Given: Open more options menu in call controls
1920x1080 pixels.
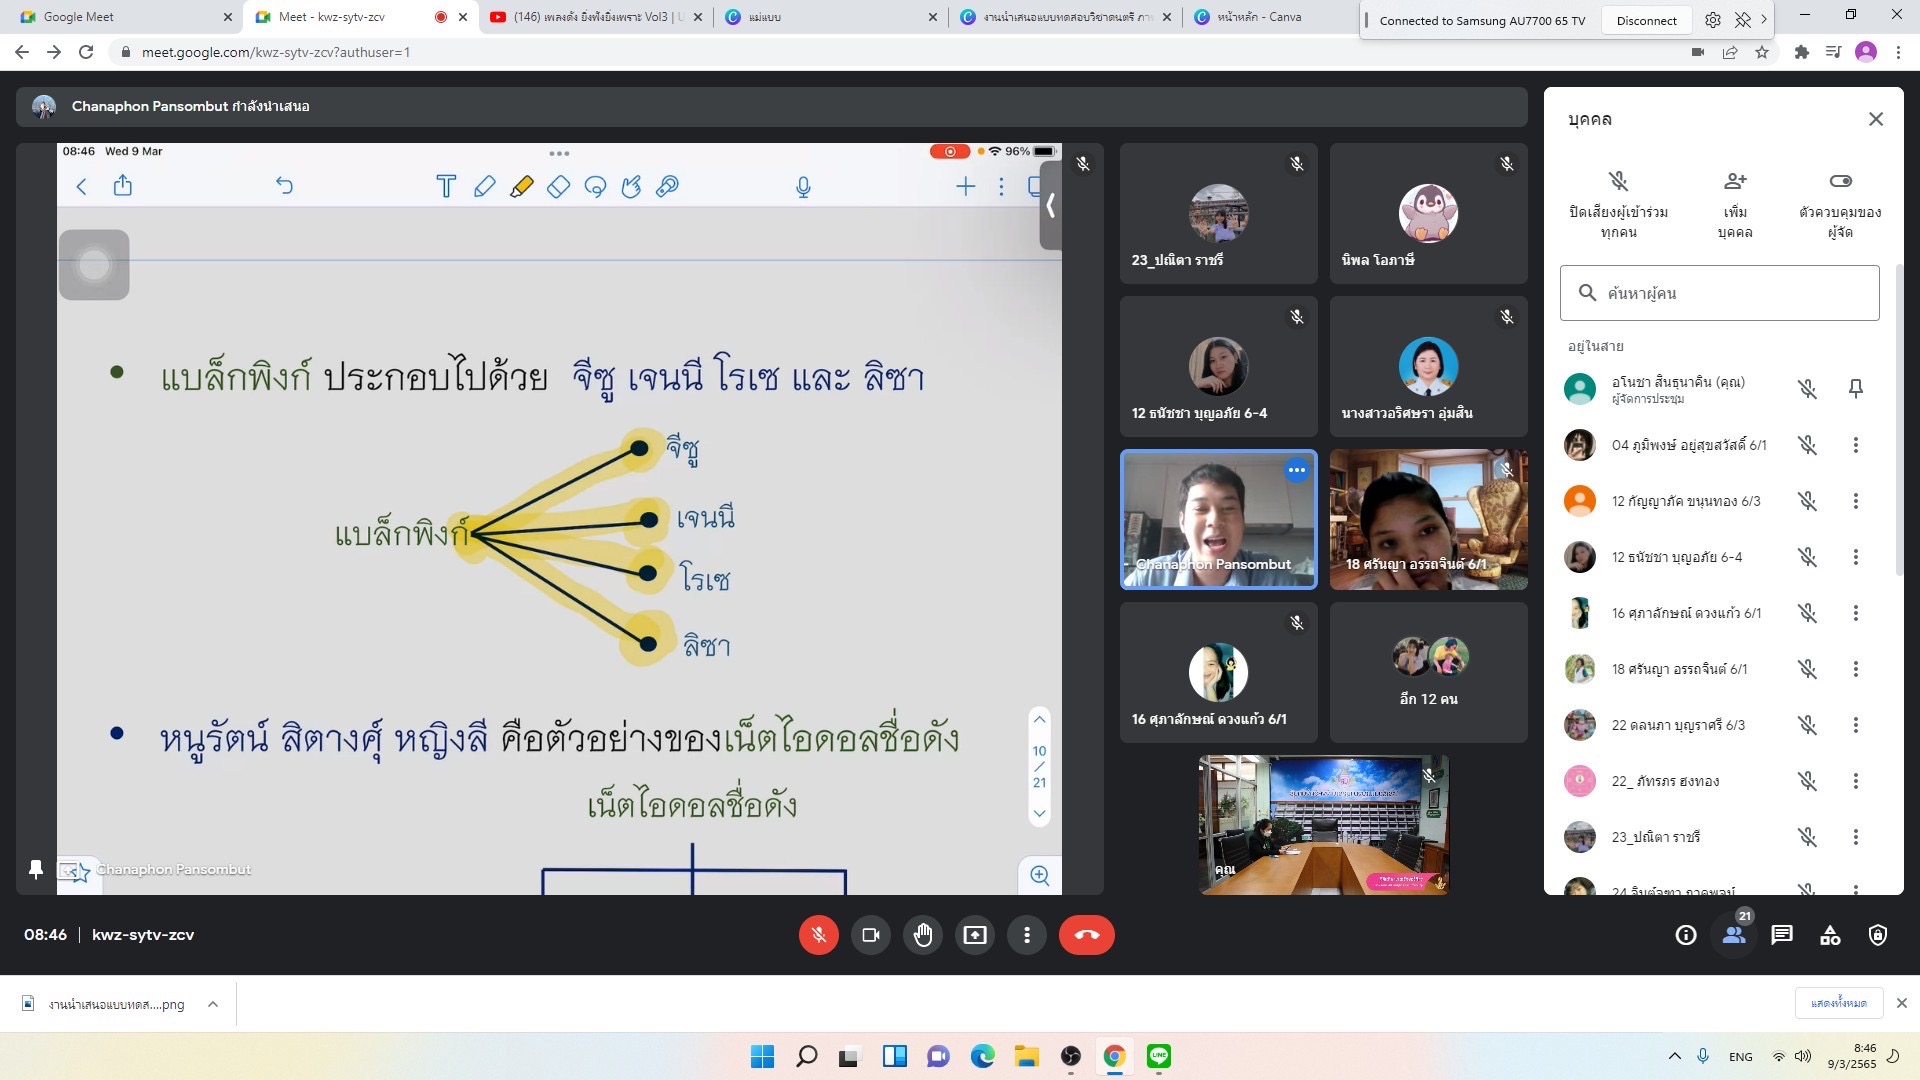Looking at the screenshot, I should coord(1026,935).
